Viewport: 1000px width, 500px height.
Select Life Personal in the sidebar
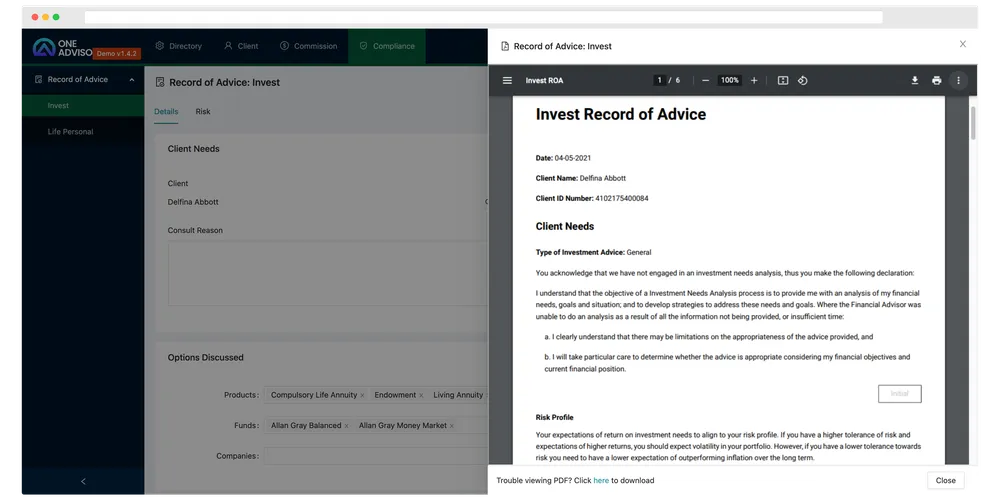tap(83, 132)
